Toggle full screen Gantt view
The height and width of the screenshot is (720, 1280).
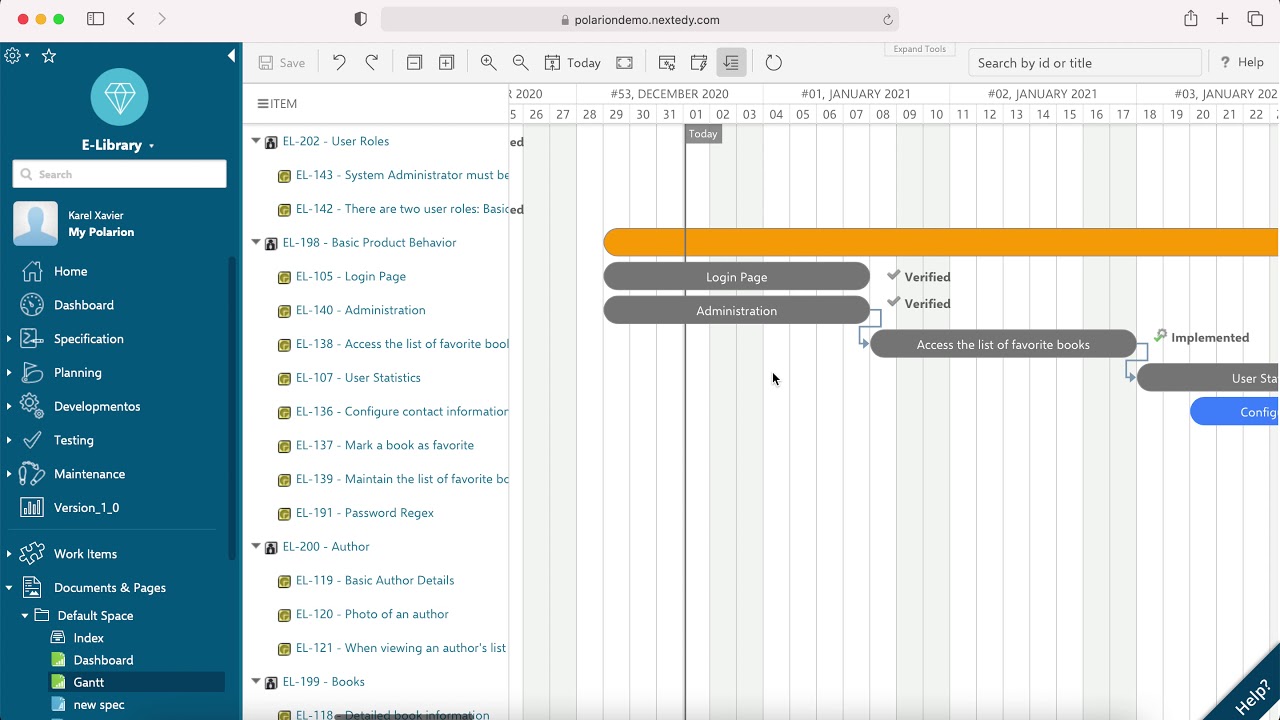[624, 63]
